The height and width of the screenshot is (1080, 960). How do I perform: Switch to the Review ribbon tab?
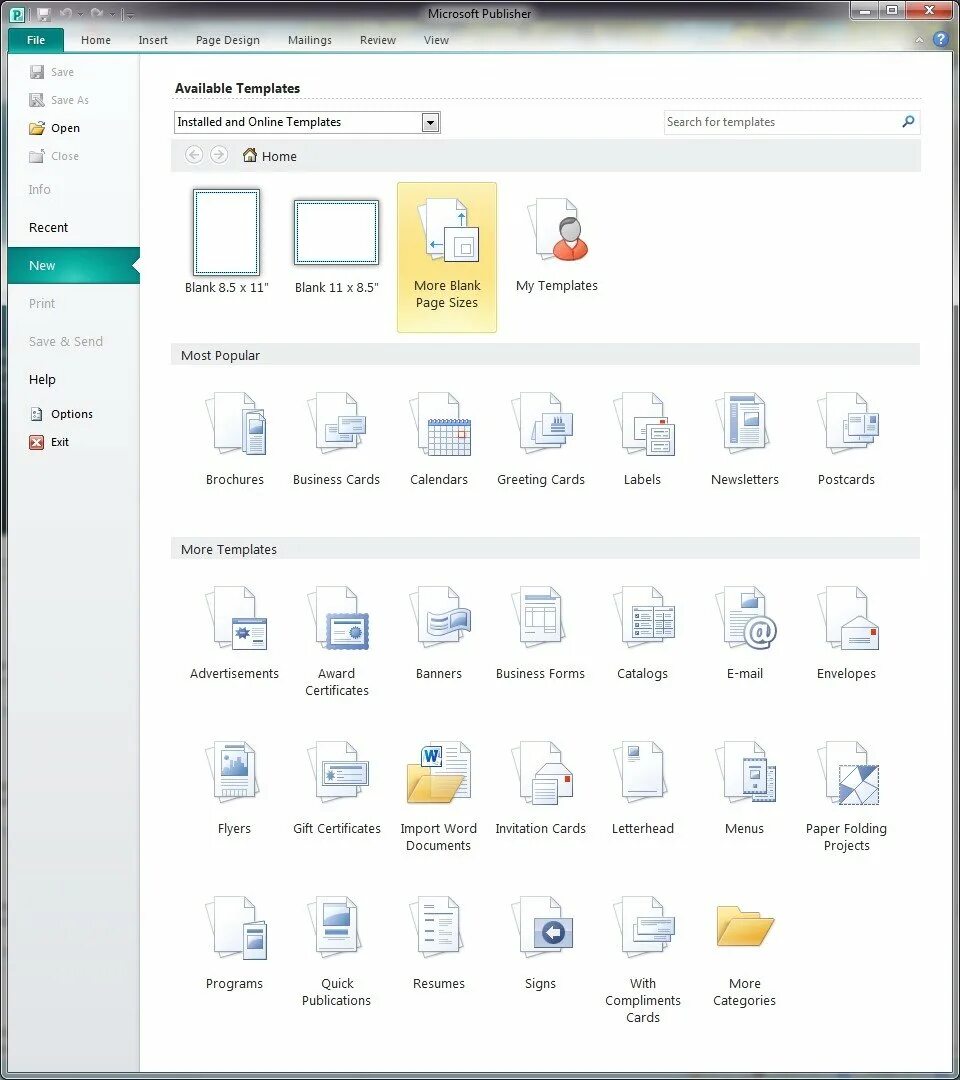click(x=378, y=40)
